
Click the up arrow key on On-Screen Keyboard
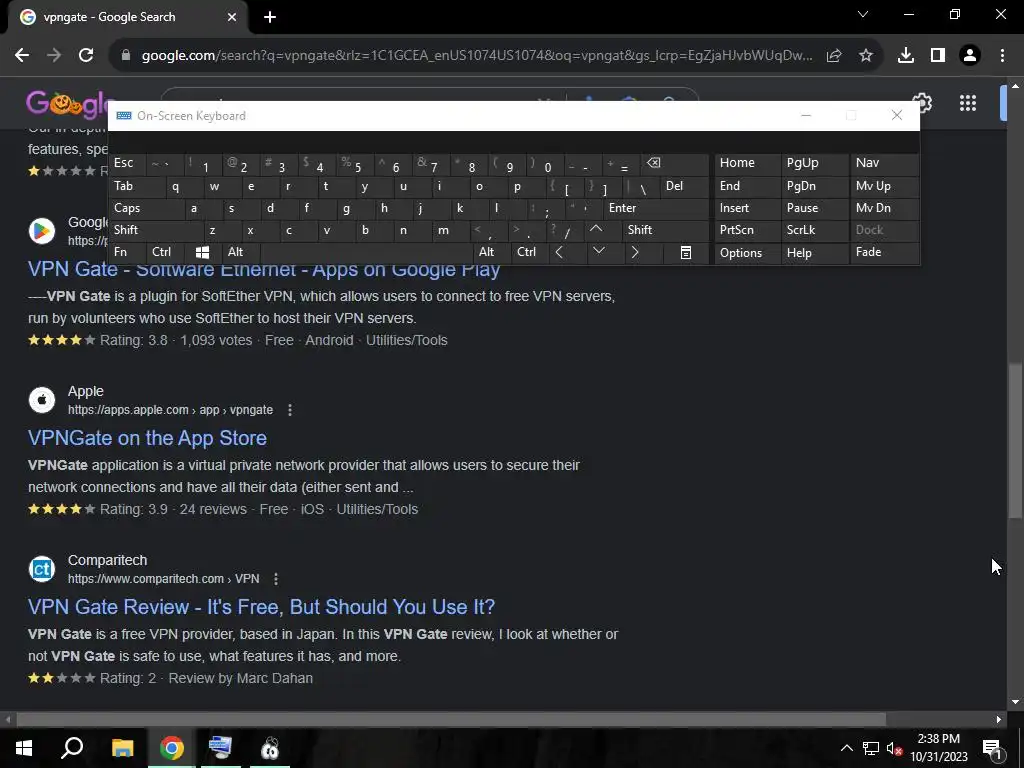[x=596, y=230]
